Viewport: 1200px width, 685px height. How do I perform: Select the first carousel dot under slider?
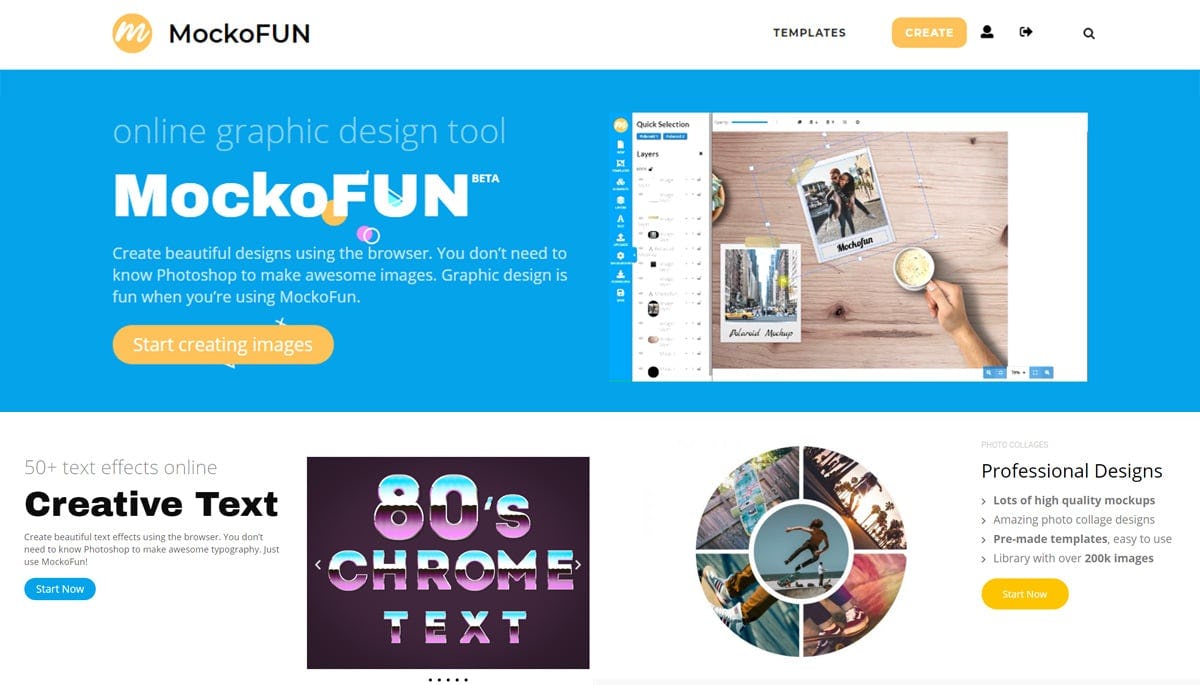click(x=431, y=680)
